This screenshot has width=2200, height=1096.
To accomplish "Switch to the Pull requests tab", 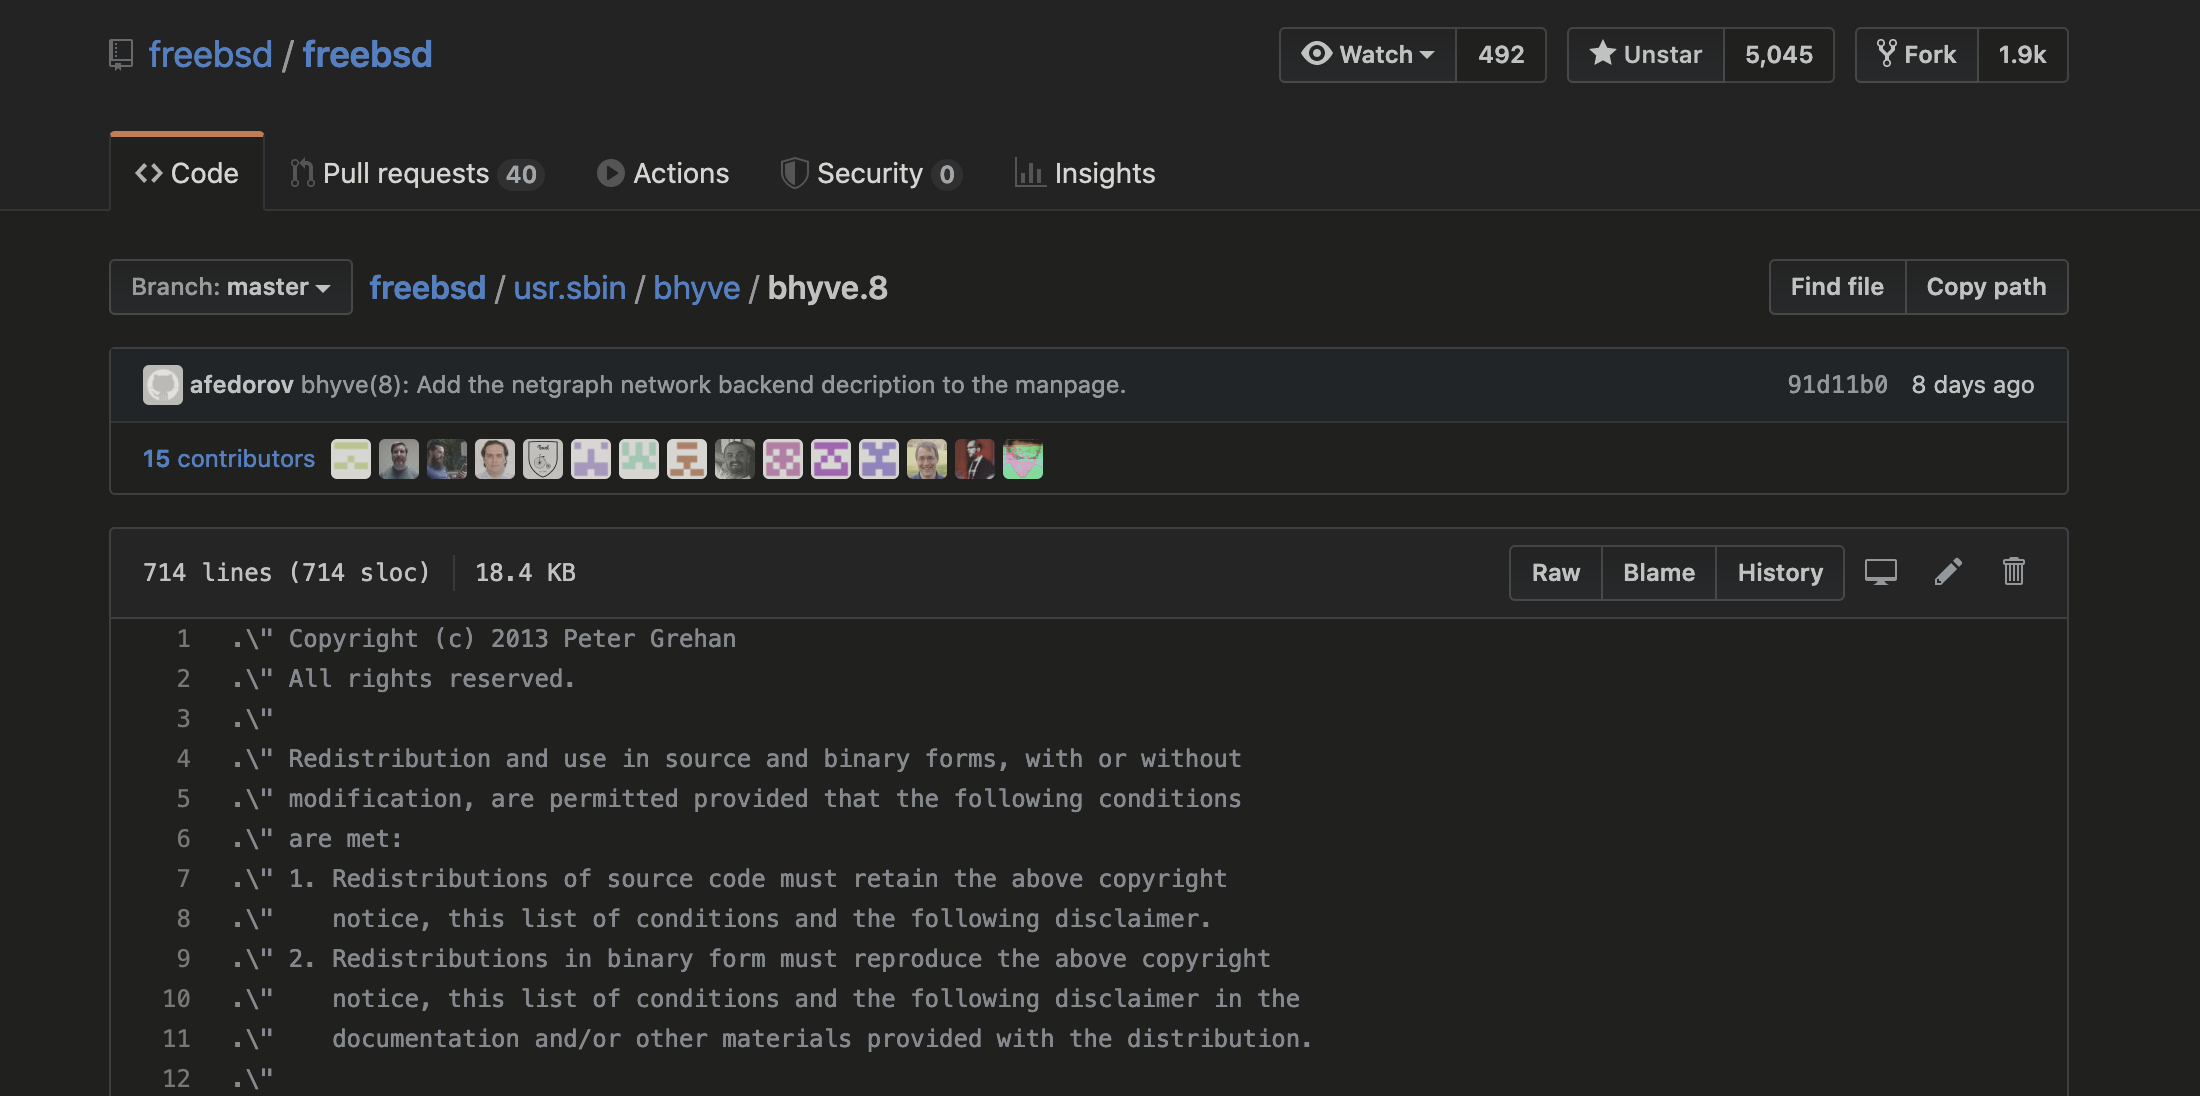I will pyautogui.click(x=415, y=173).
